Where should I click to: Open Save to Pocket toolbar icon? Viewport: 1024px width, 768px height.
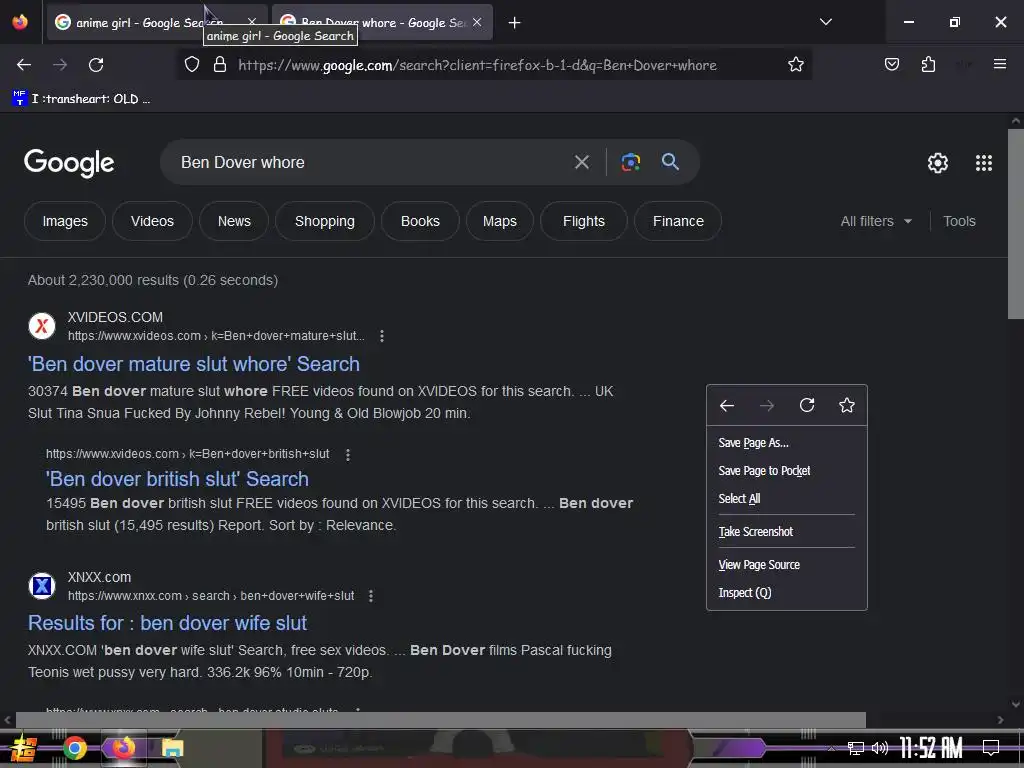tap(891, 65)
